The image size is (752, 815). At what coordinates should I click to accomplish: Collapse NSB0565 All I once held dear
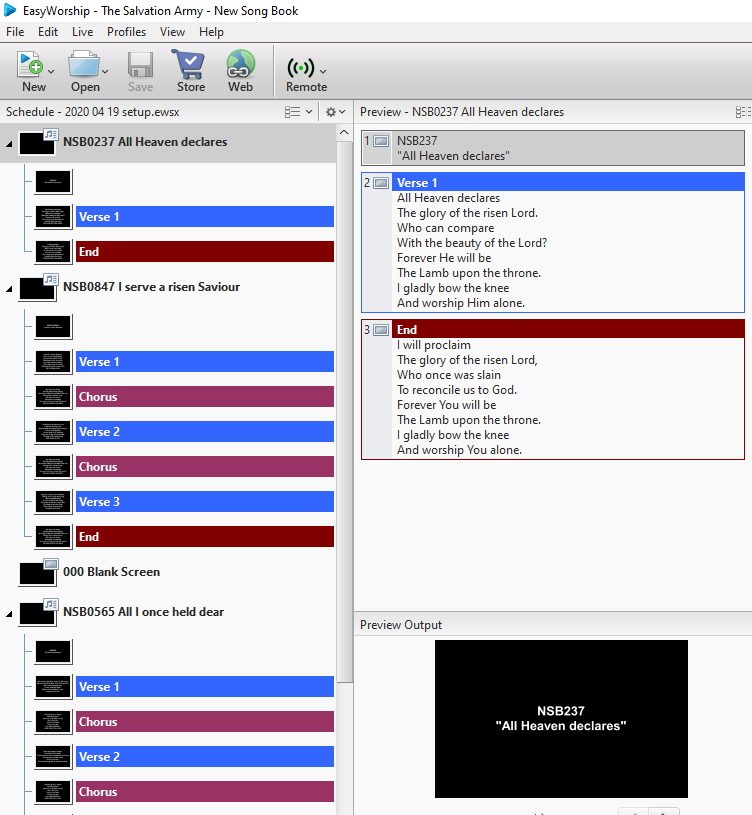[9, 614]
